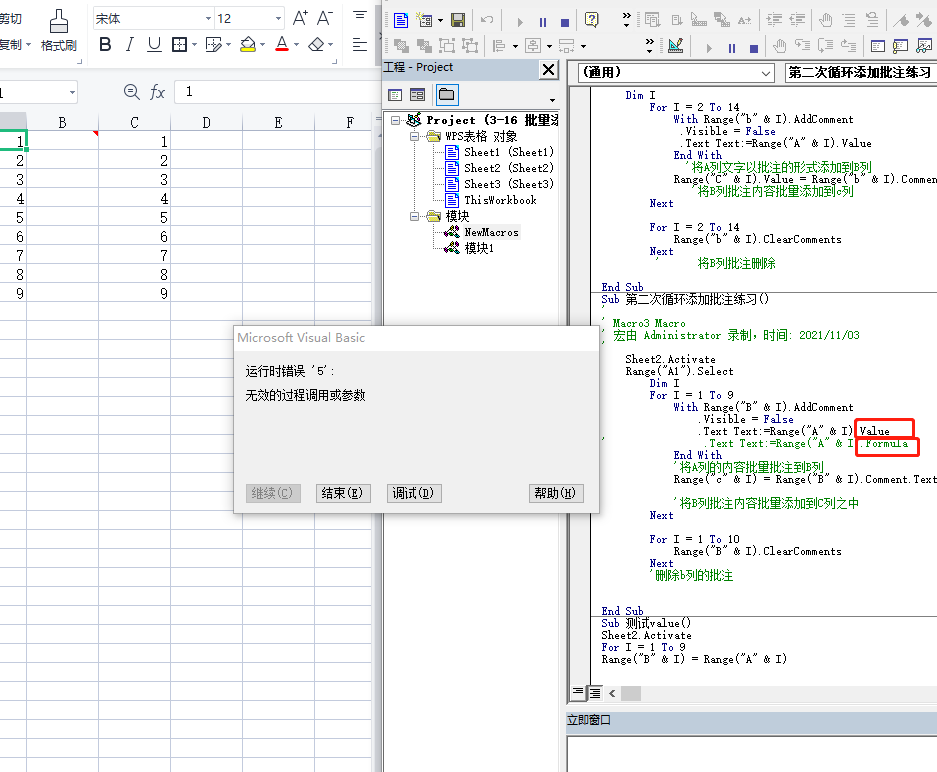Viewport: 937px width, 772px height.
Task: Click Run Sub in the Standard toolbar
Action: pyautogui.click(x=520, y=22)
